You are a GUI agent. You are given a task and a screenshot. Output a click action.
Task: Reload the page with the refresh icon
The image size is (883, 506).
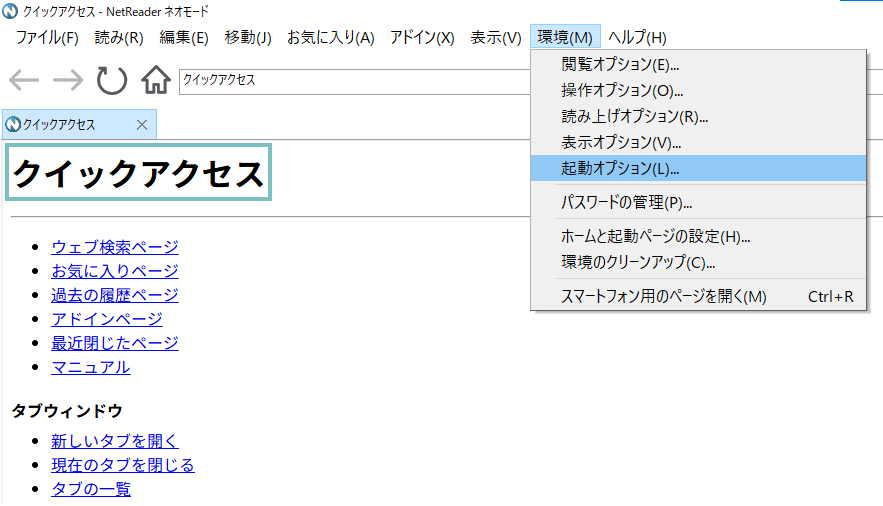(112, 80)
